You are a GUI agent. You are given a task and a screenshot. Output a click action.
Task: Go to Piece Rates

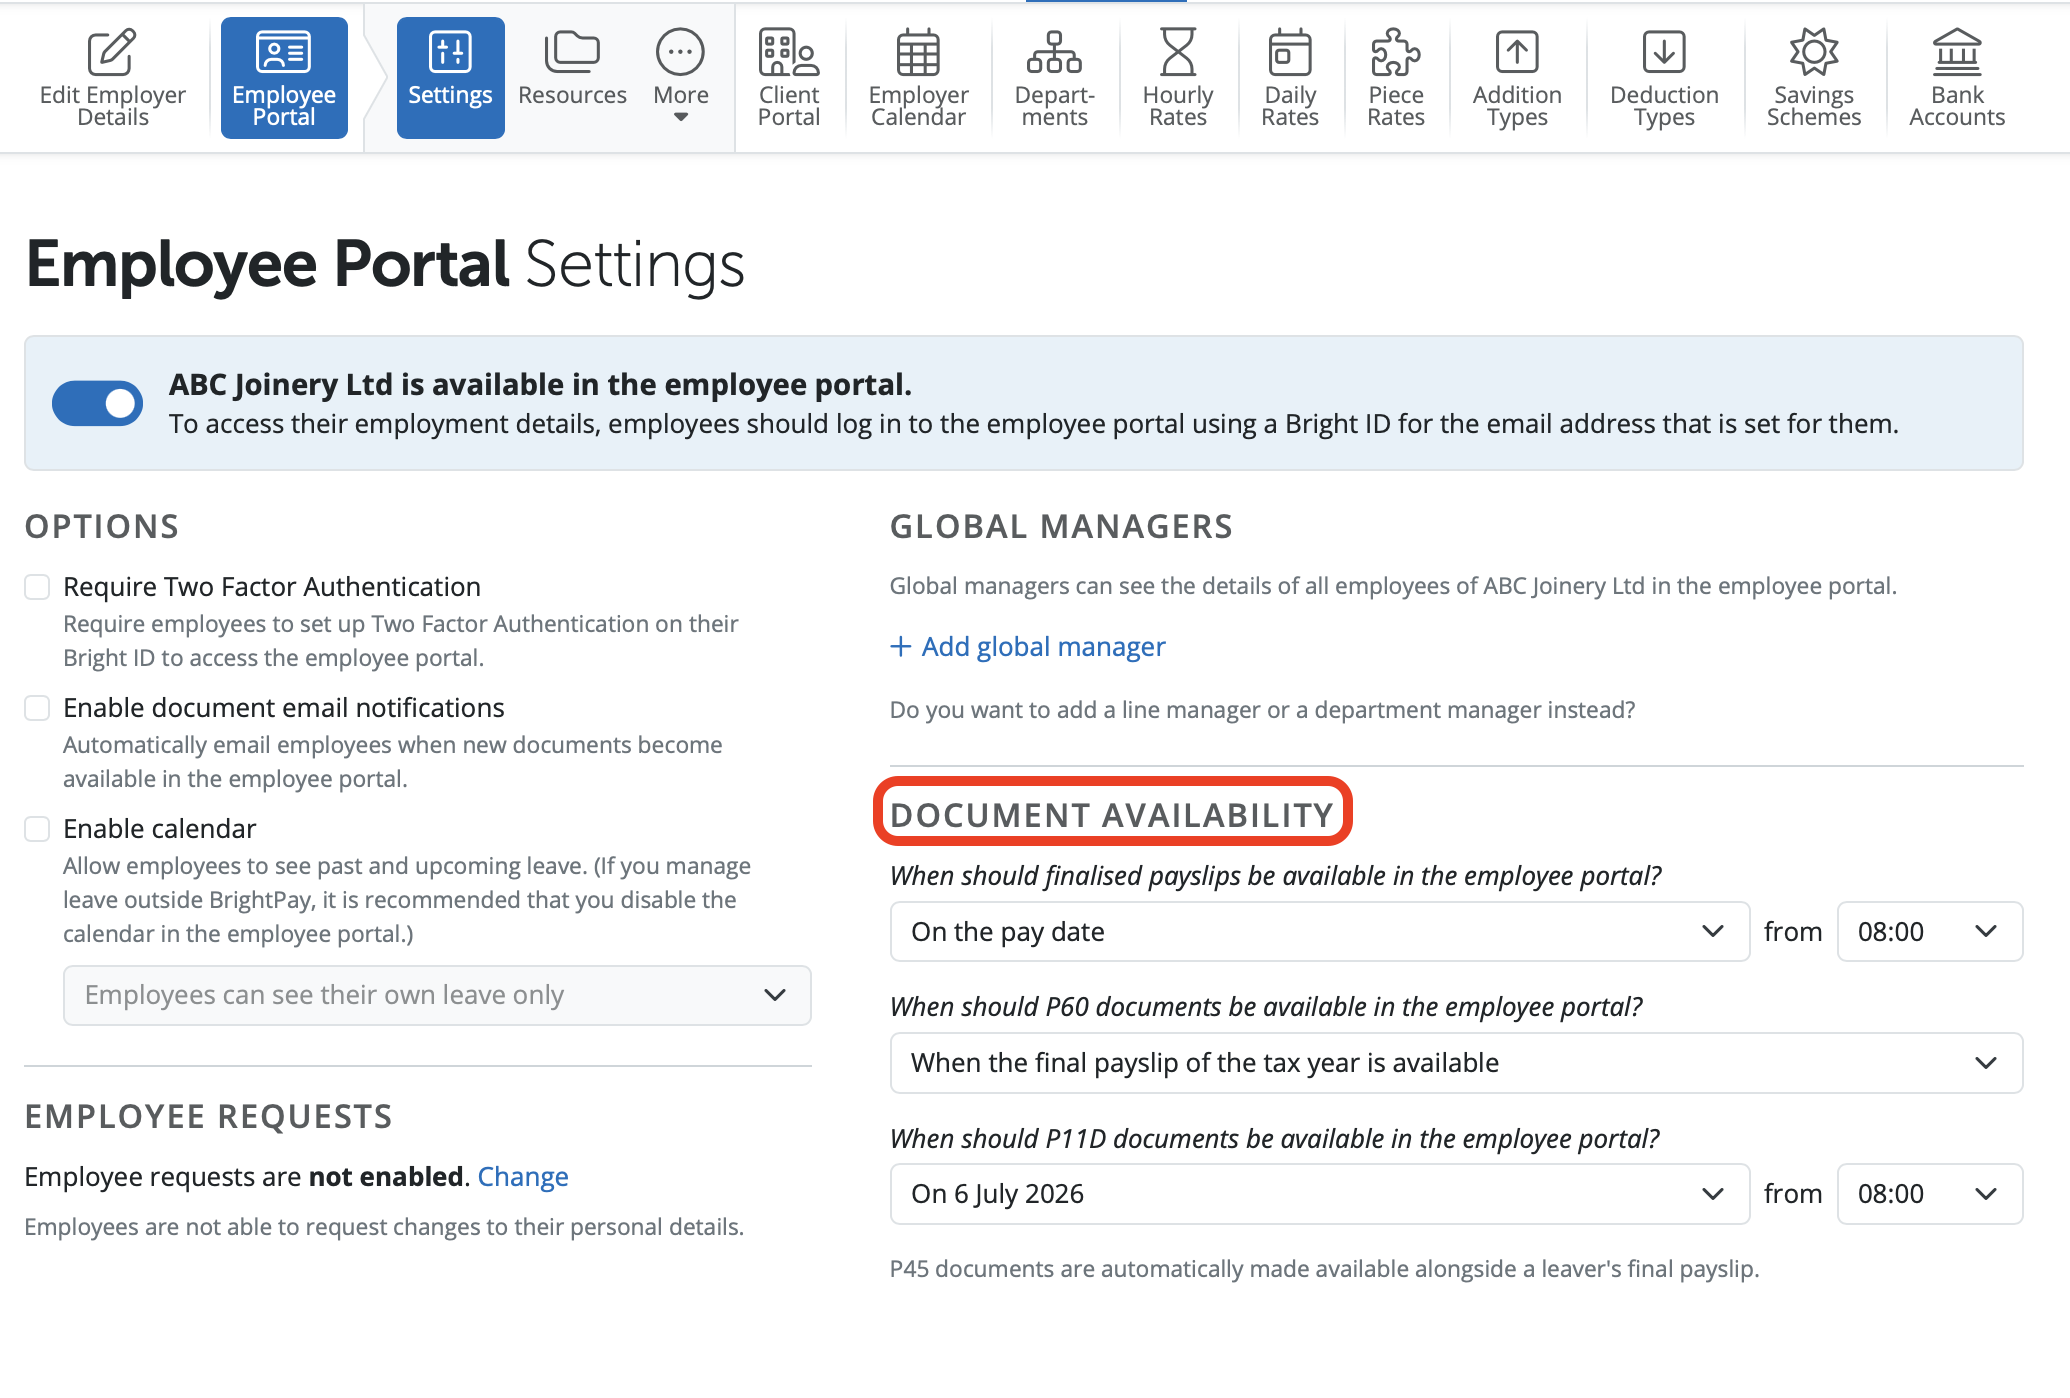1395,78
